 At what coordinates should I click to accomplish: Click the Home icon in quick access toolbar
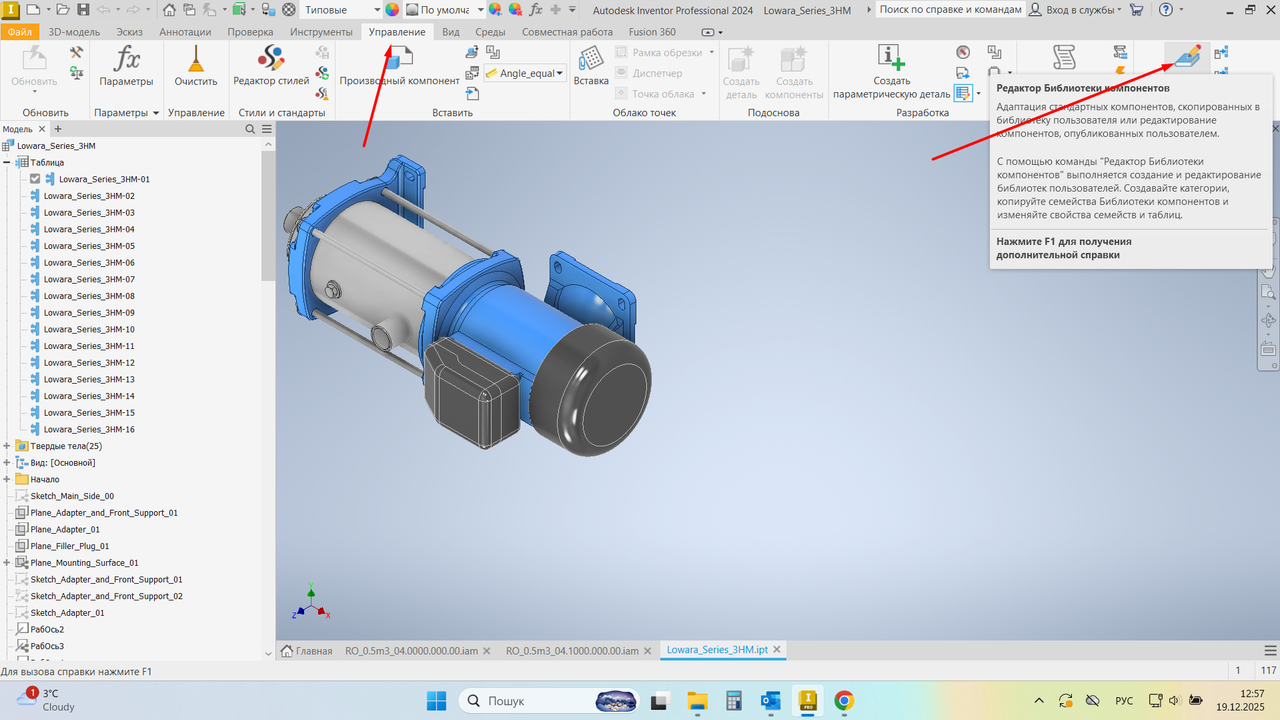pyautogui.click(x=169, y=10)
